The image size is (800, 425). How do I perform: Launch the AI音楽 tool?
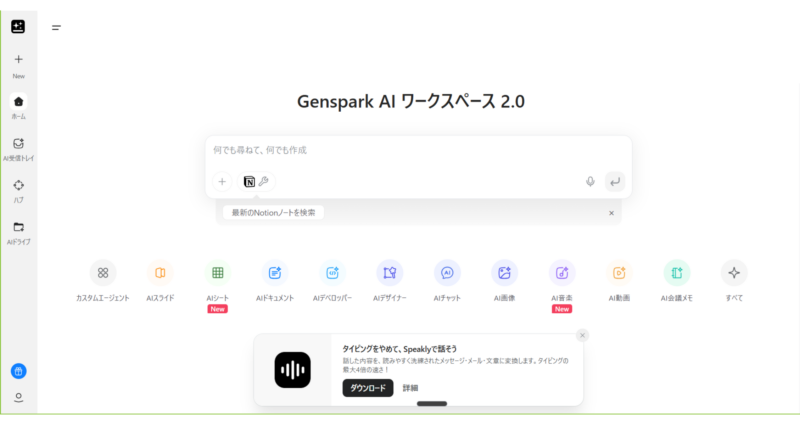[562, 273]
